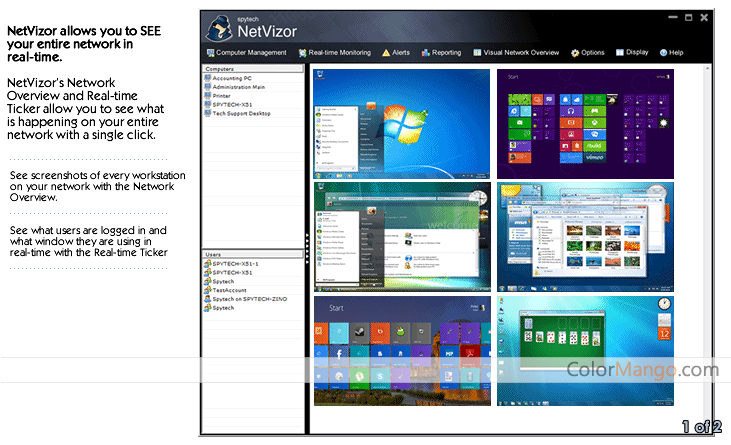Open the Alerts menu
Viewport: 731px width, 445px height.
(396, 53)
